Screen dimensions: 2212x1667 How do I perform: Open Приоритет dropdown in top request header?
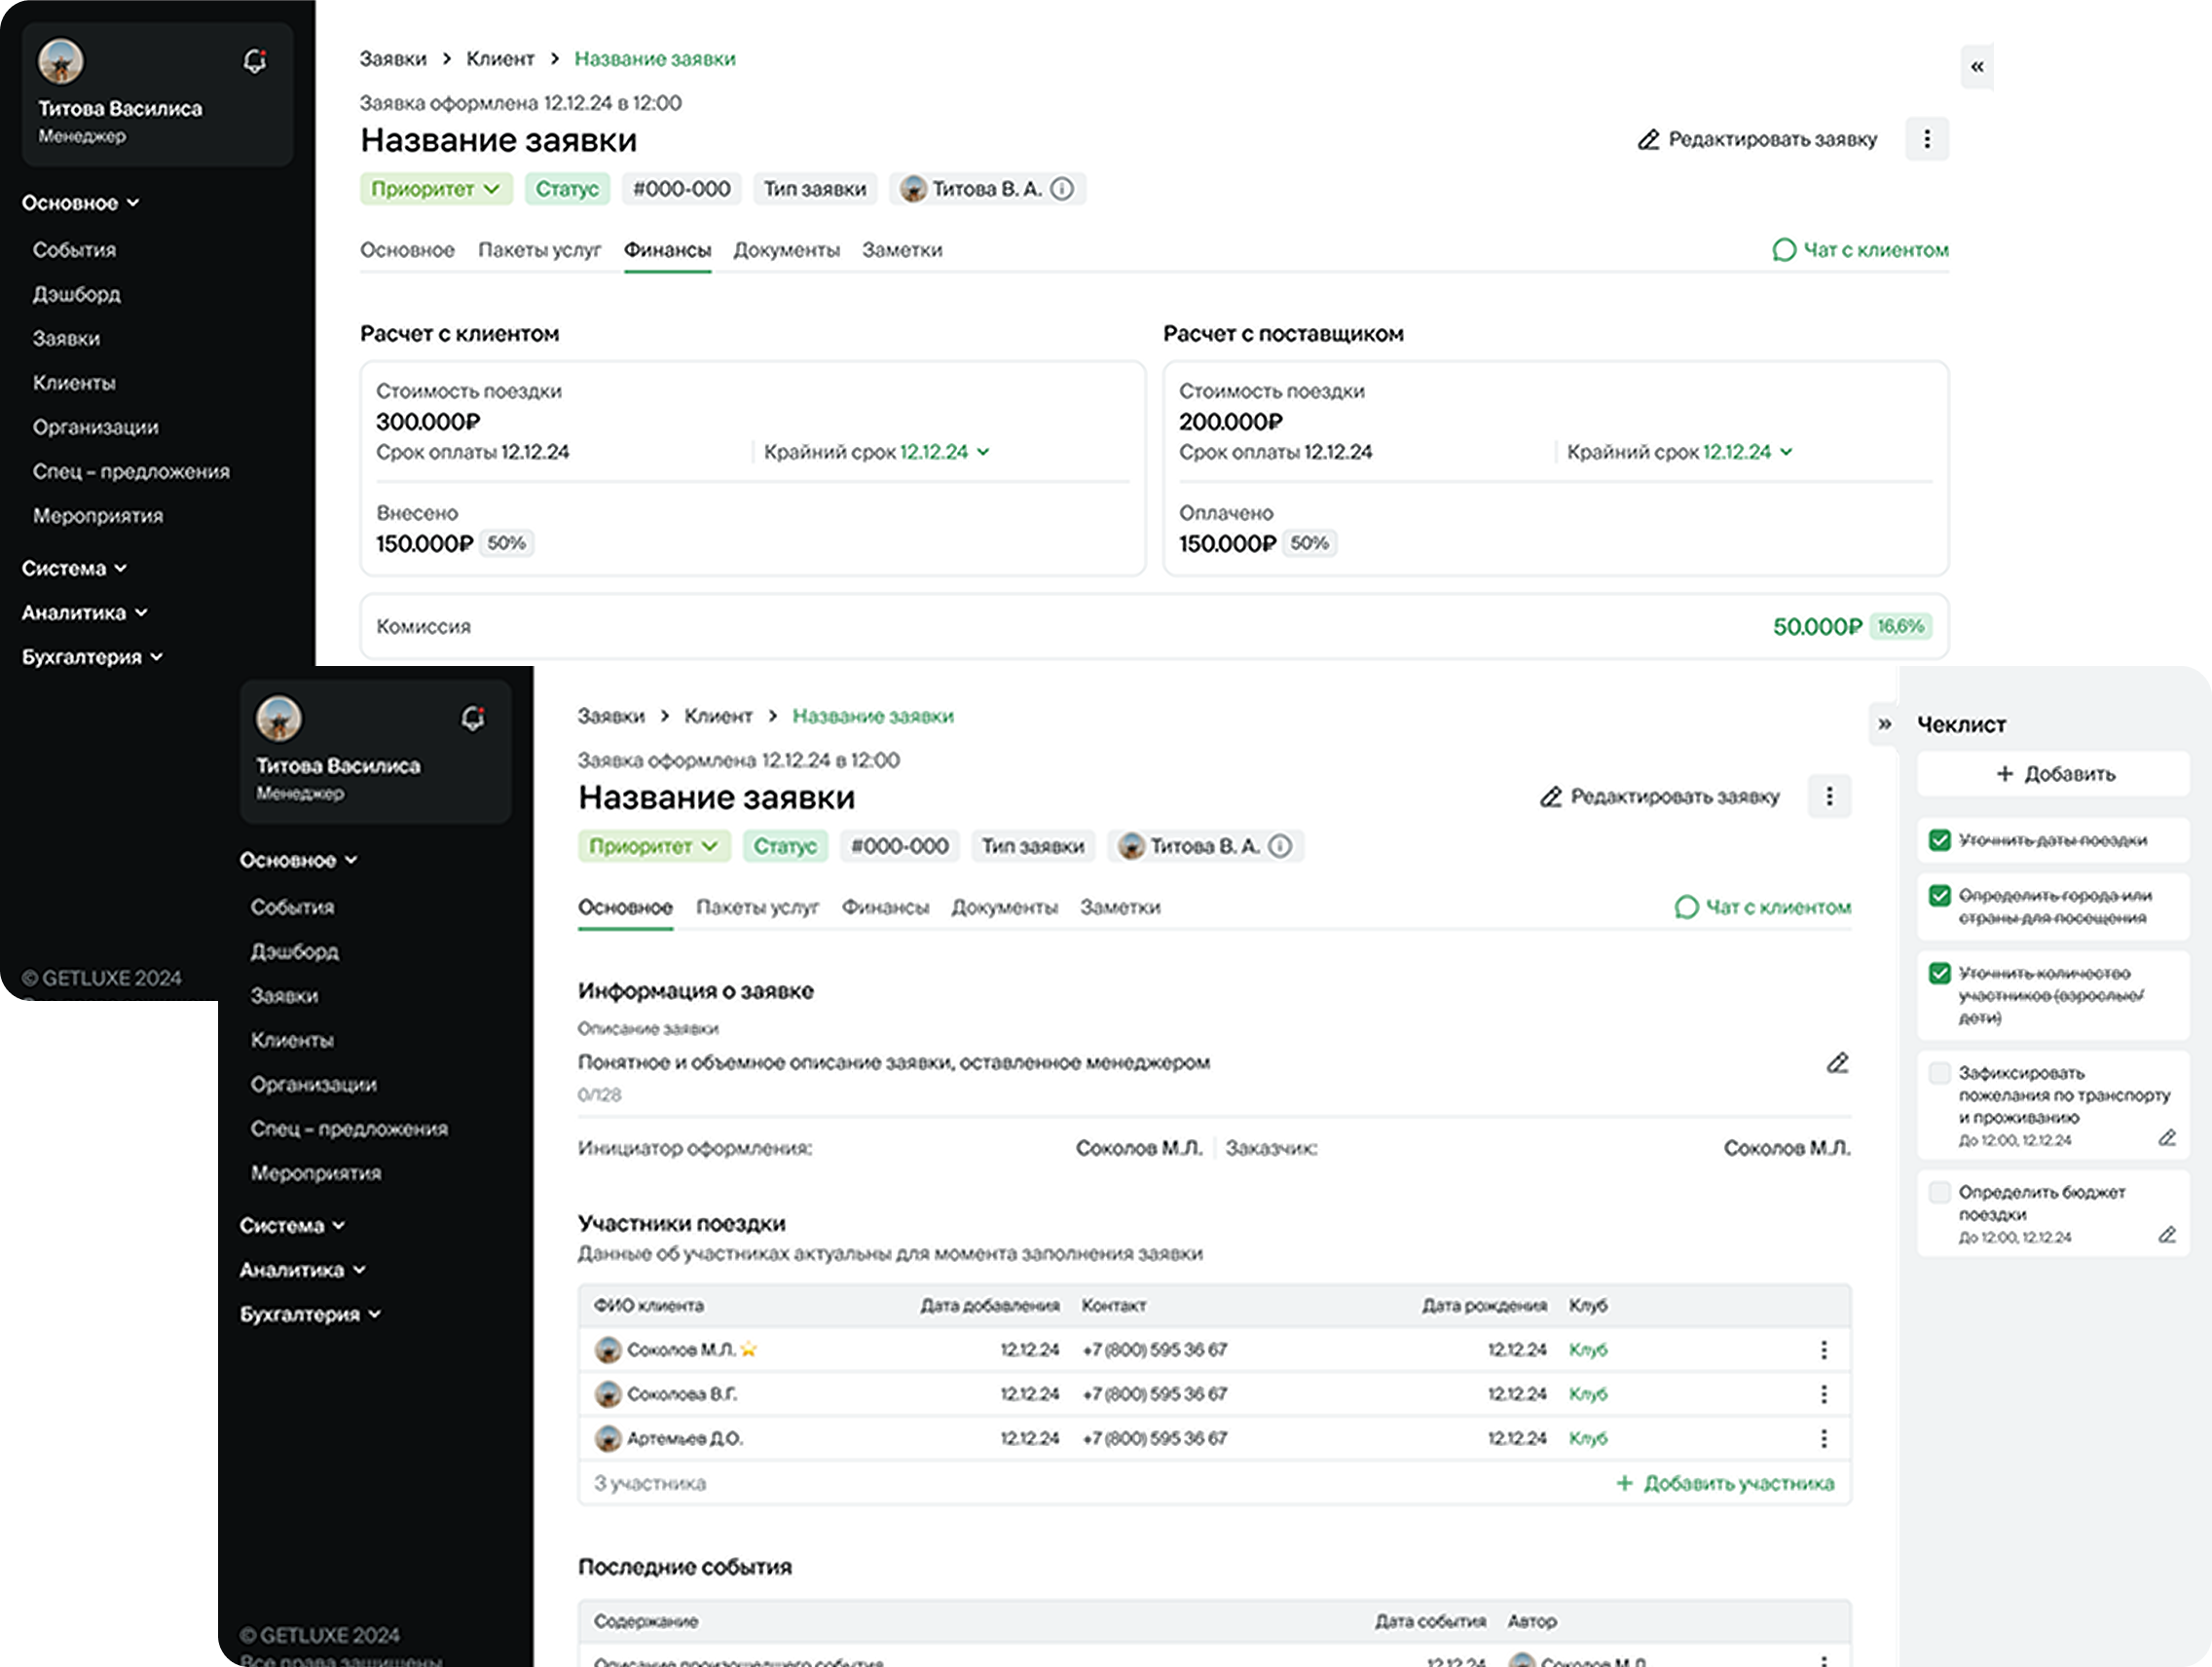click(x=436, y=189)
